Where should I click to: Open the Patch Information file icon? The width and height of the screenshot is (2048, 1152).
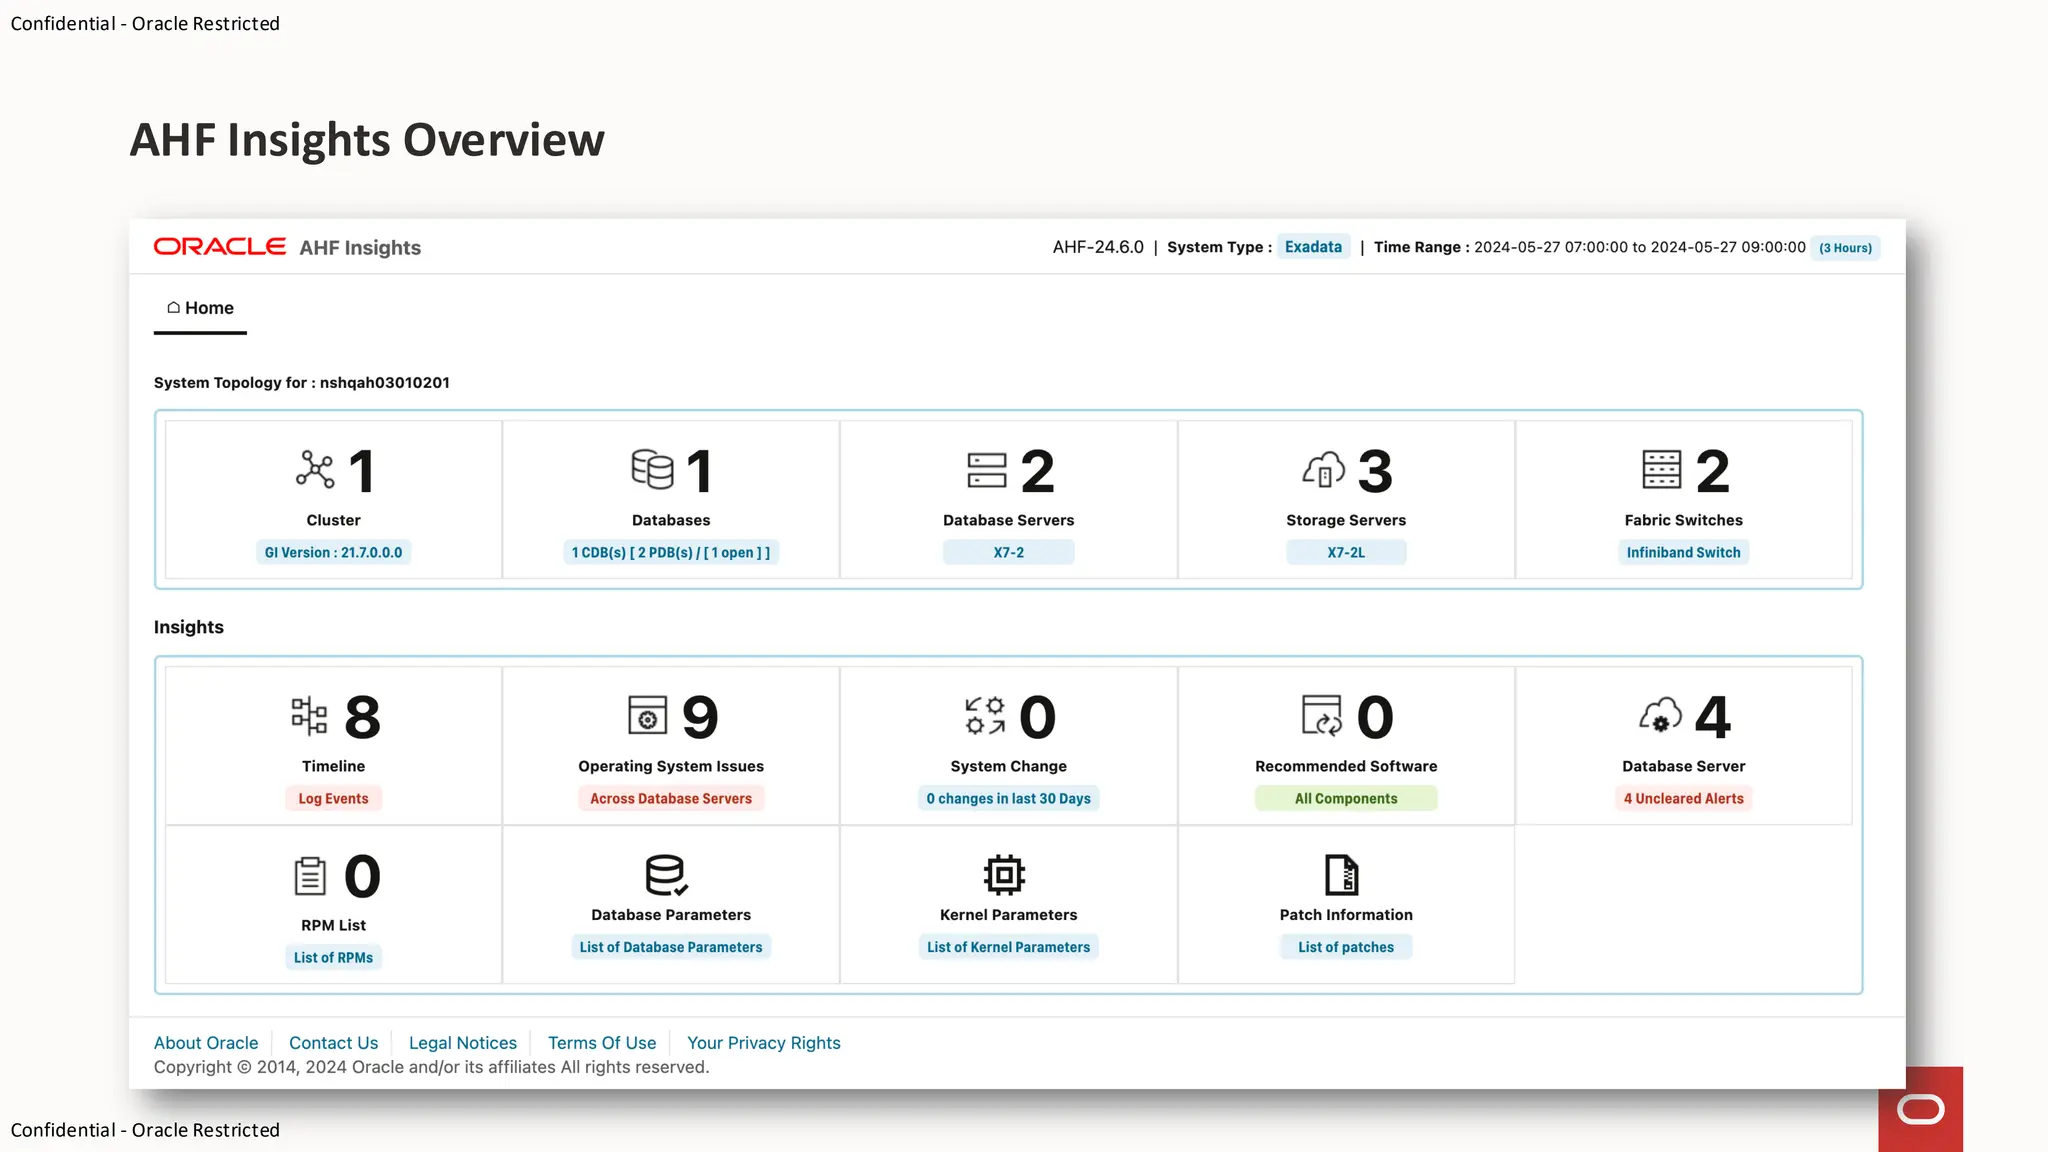coord(1342,875)
